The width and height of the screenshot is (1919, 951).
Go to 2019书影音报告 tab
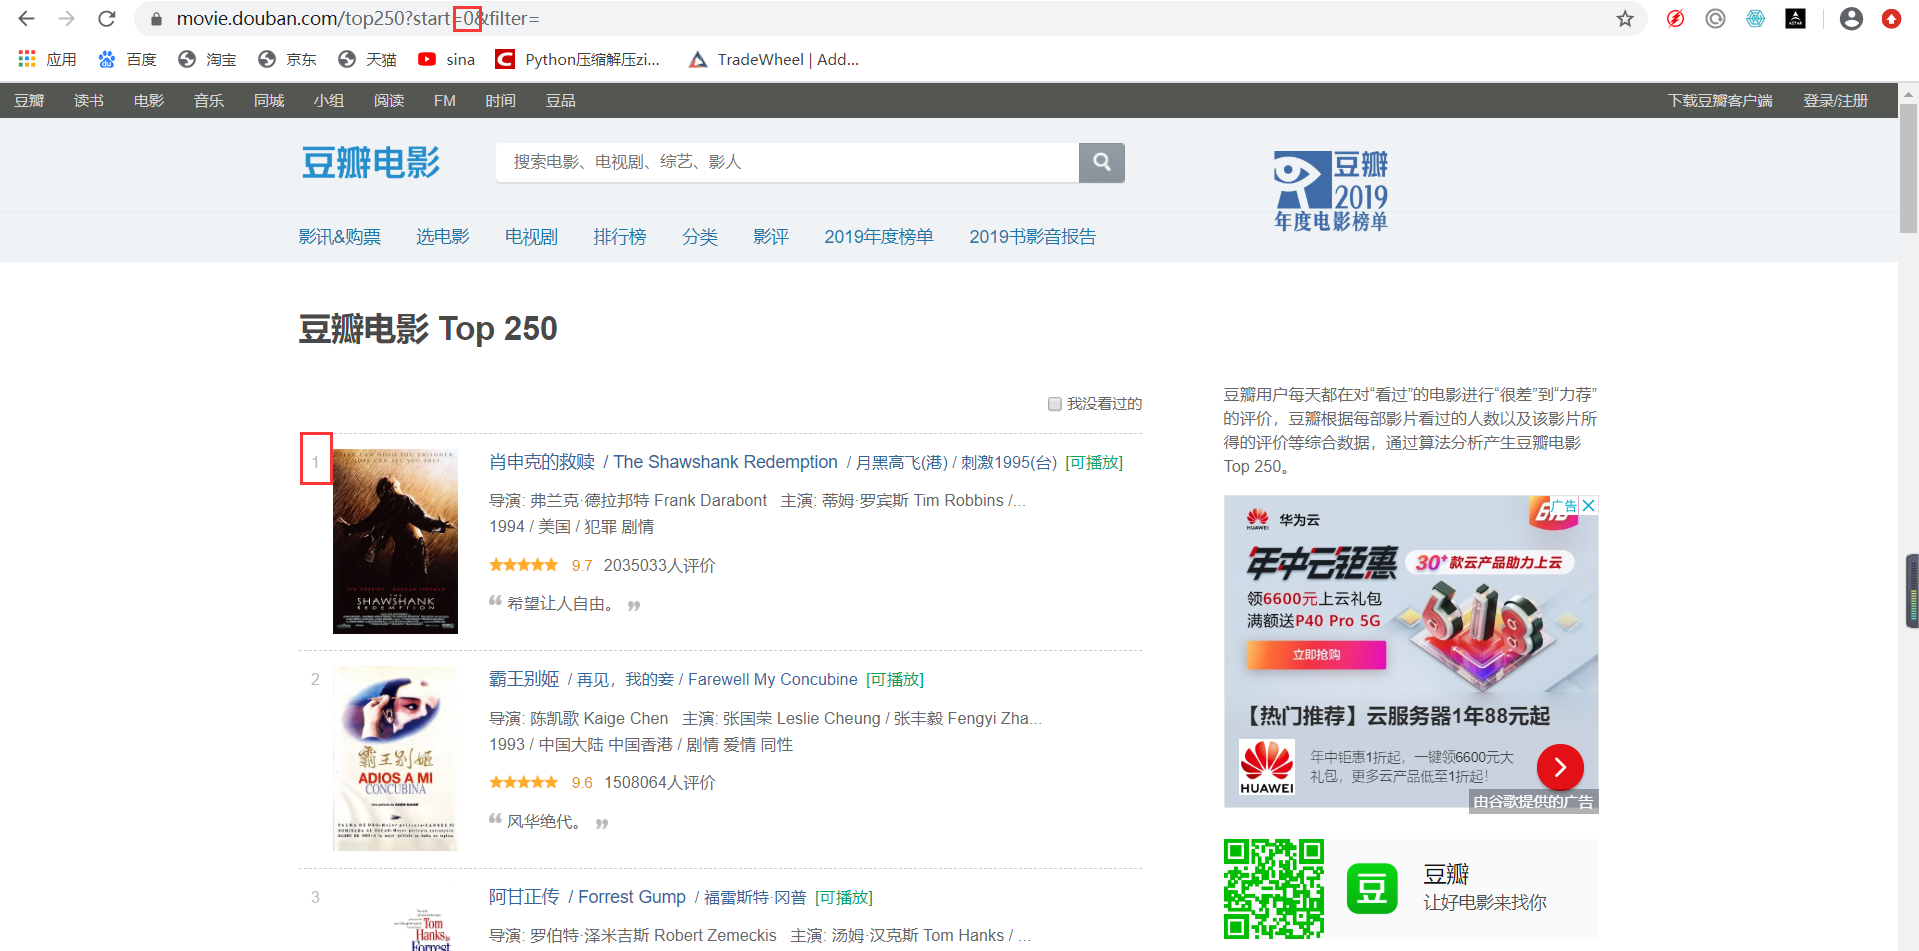1032,237
